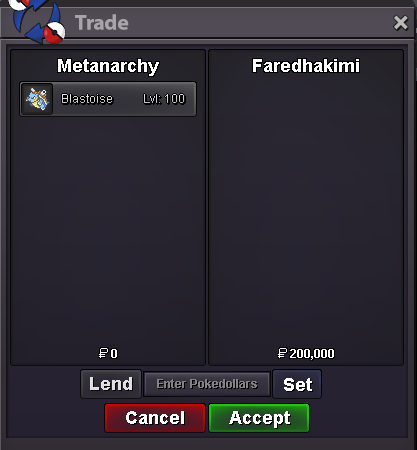Select the Blastoise Lvl: 100 entry
The width and height of the screenshot is (417, 450).
pyautogui.click(x=108, y=99)
